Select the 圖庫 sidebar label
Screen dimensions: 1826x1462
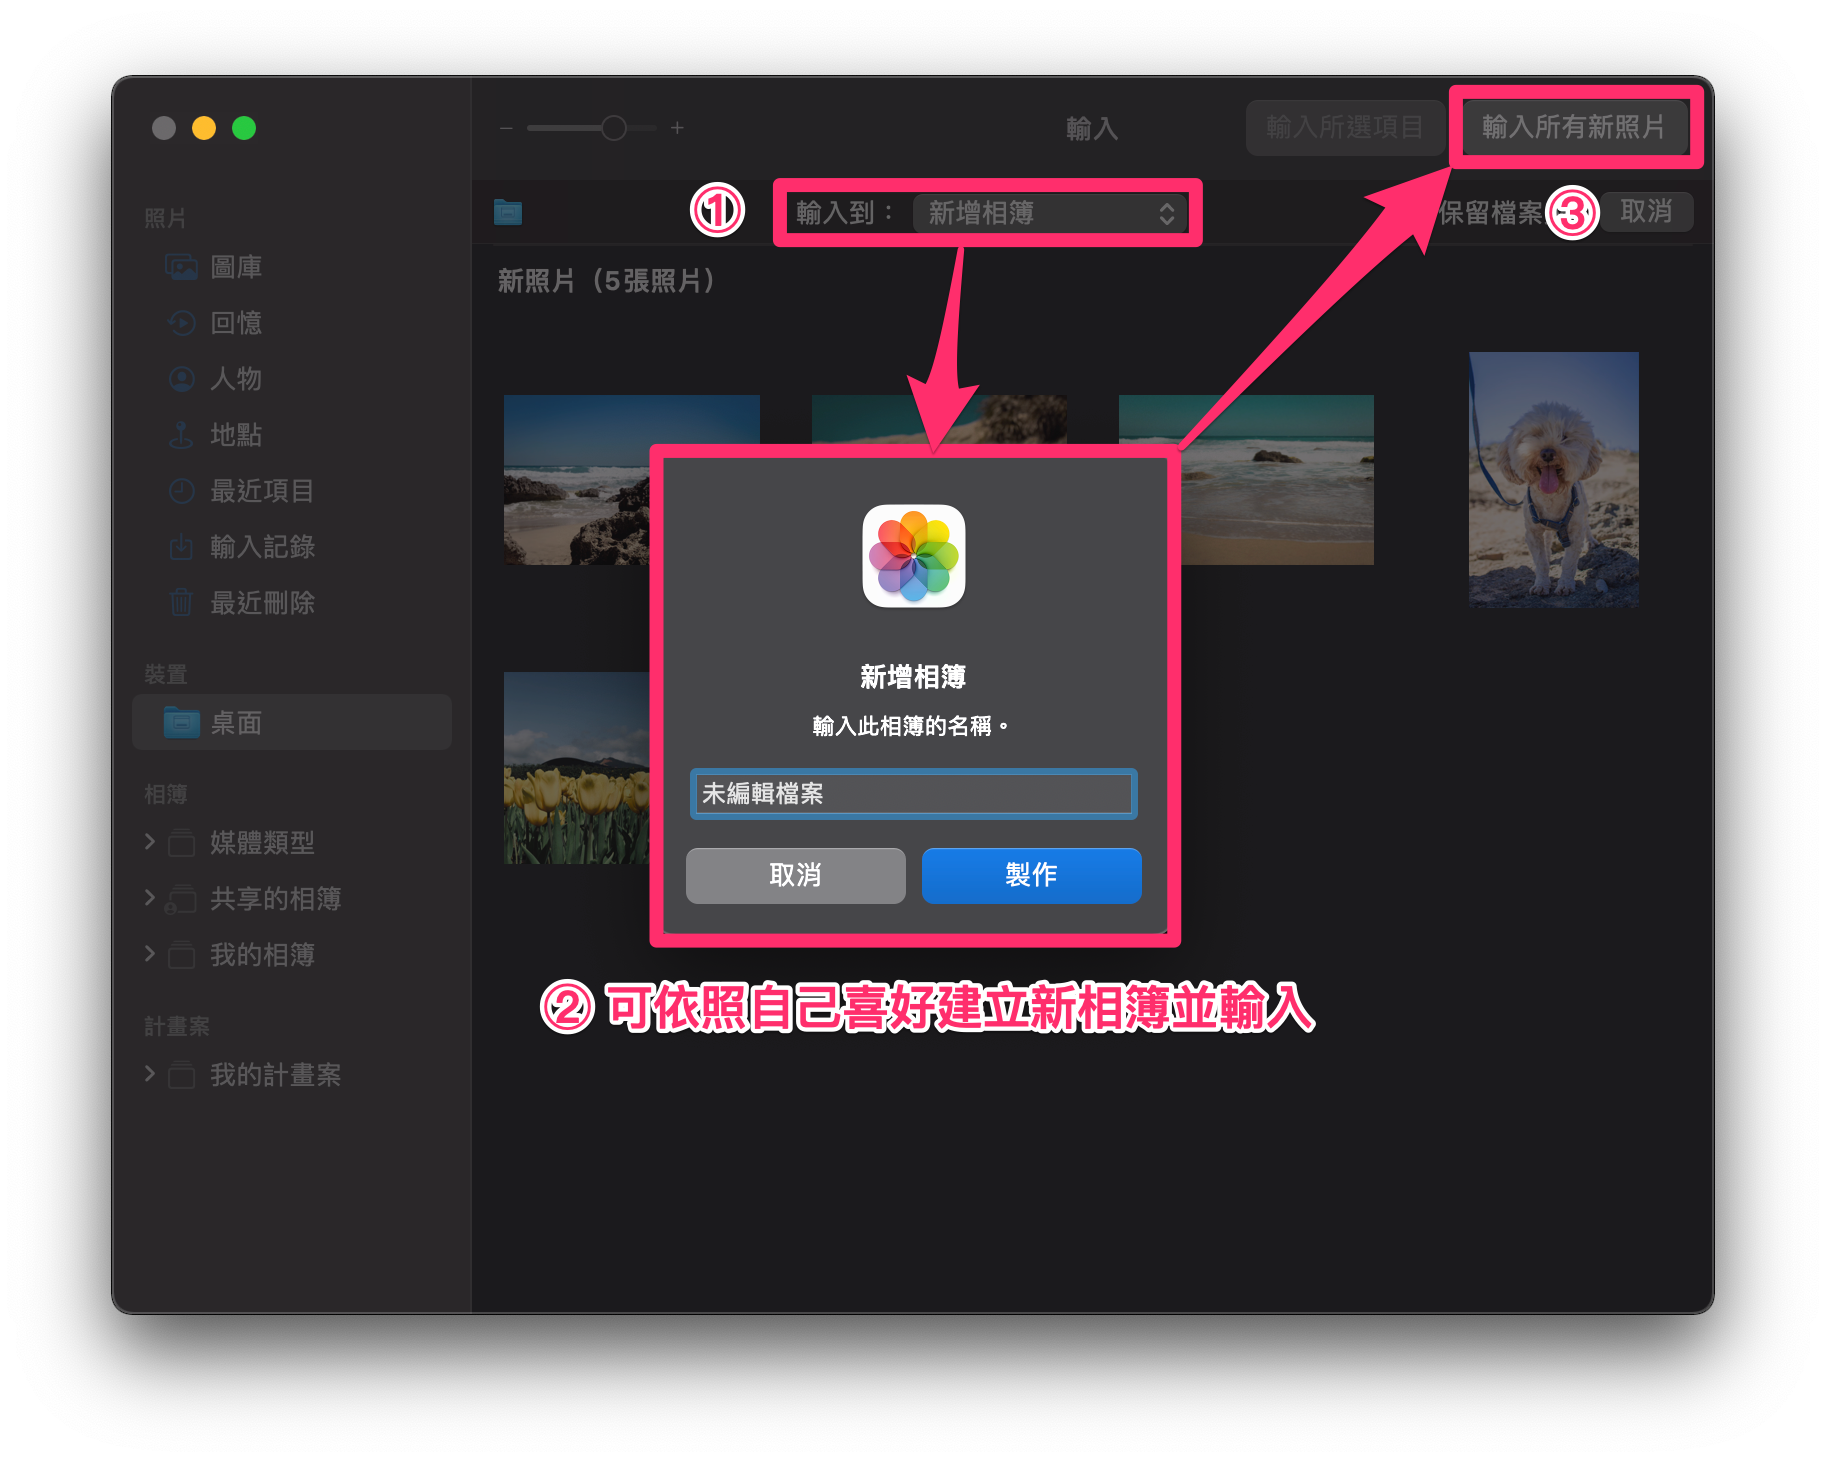click(x=236, y=267)
